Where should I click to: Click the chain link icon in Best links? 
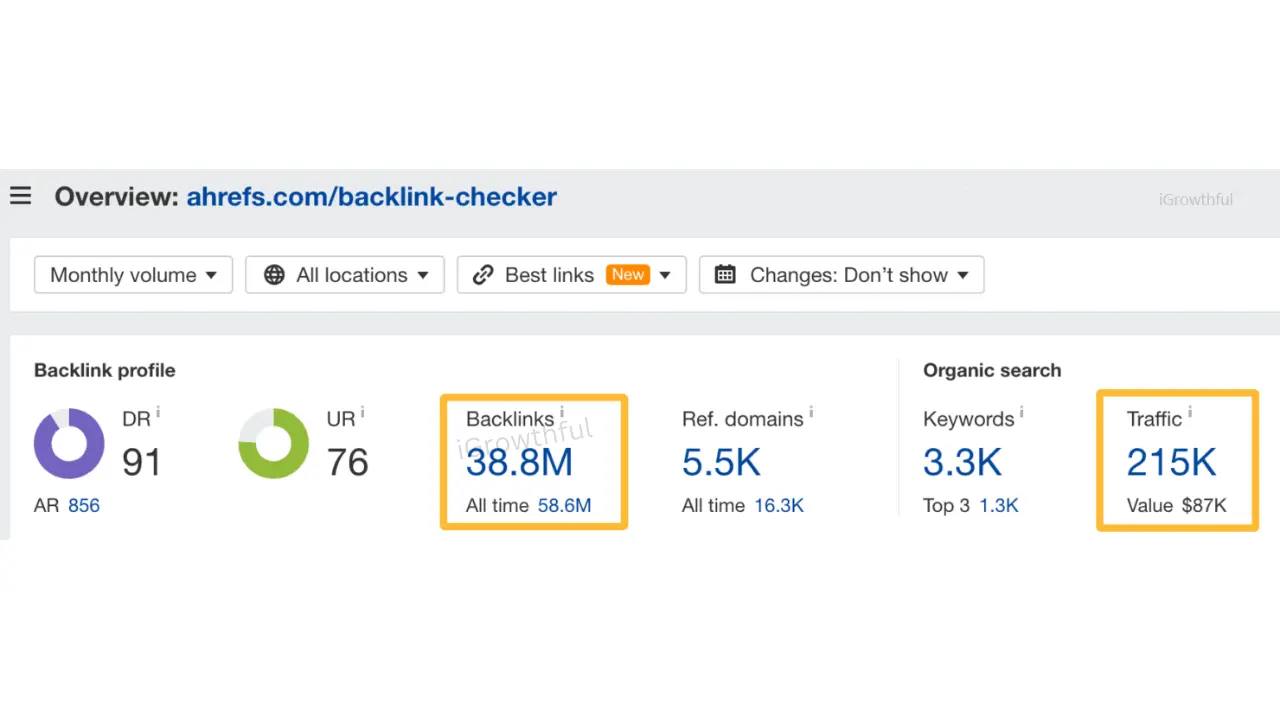483,275
